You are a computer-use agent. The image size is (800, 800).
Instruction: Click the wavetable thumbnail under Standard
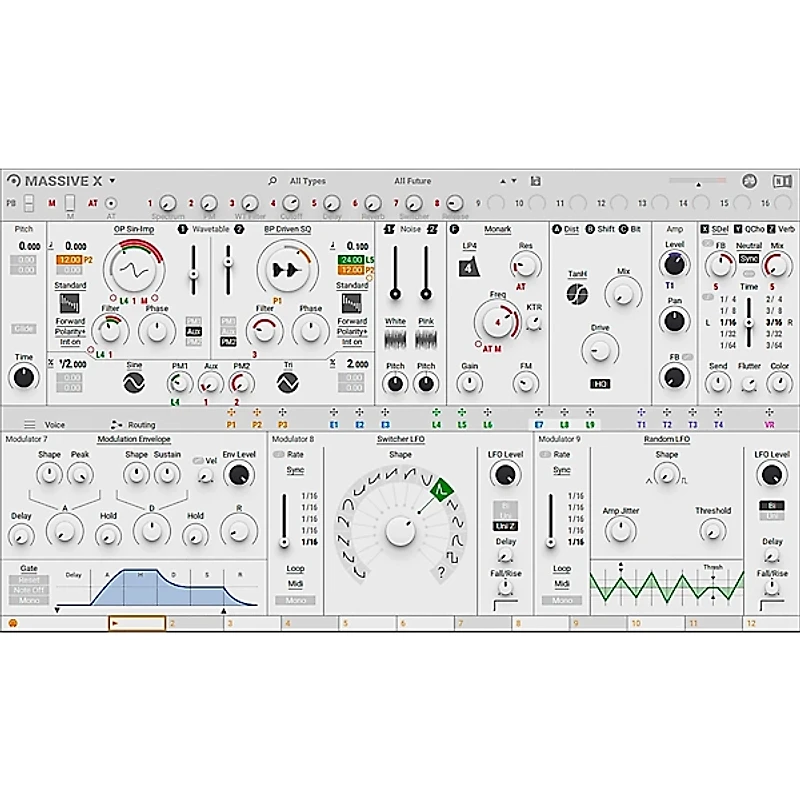coord(69,303)
